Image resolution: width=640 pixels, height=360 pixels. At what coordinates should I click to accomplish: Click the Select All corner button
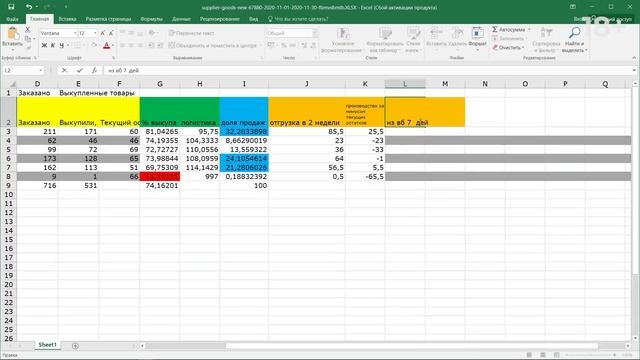(9, 84)
